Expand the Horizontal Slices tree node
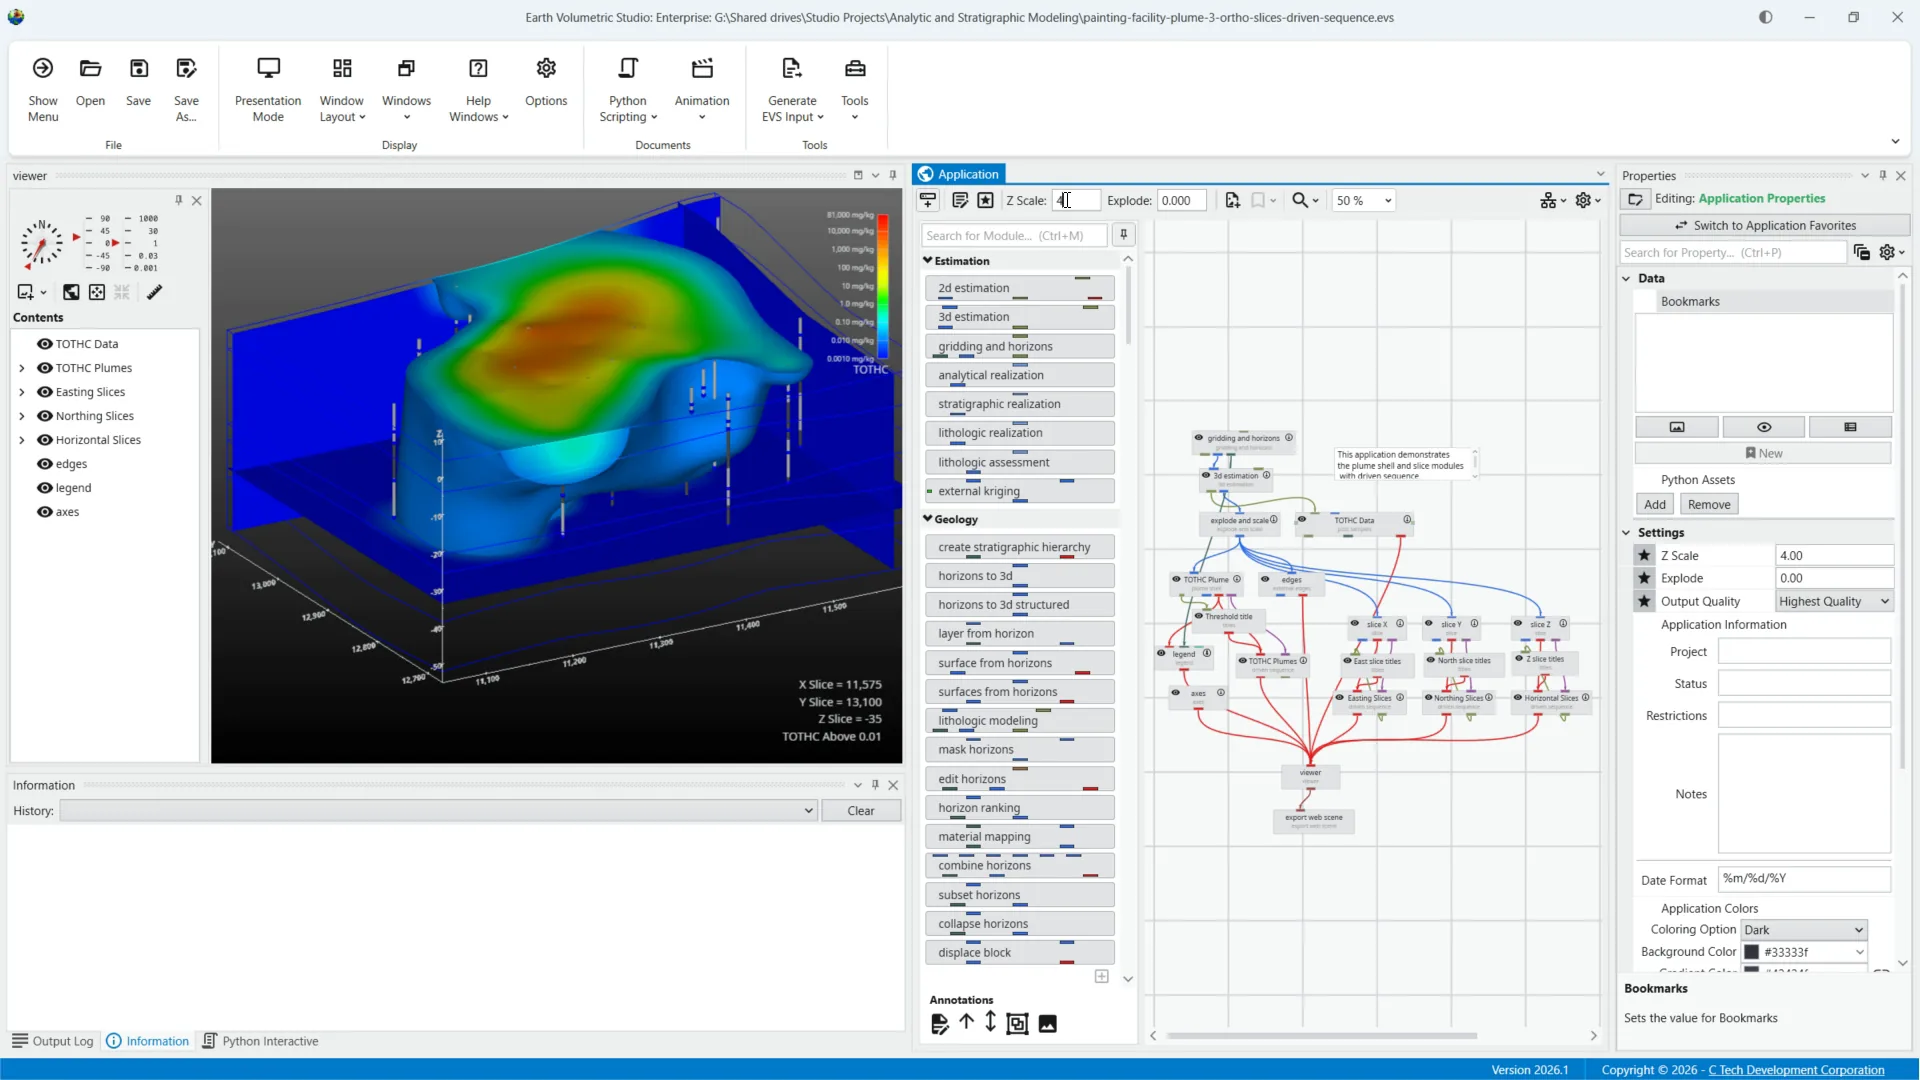Viewport: 1920px width, 1080px height. (x=22, y=440)
